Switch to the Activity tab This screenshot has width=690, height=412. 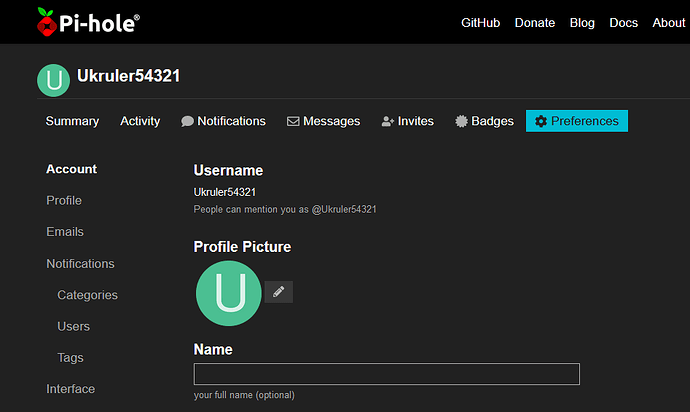point(140,121)
